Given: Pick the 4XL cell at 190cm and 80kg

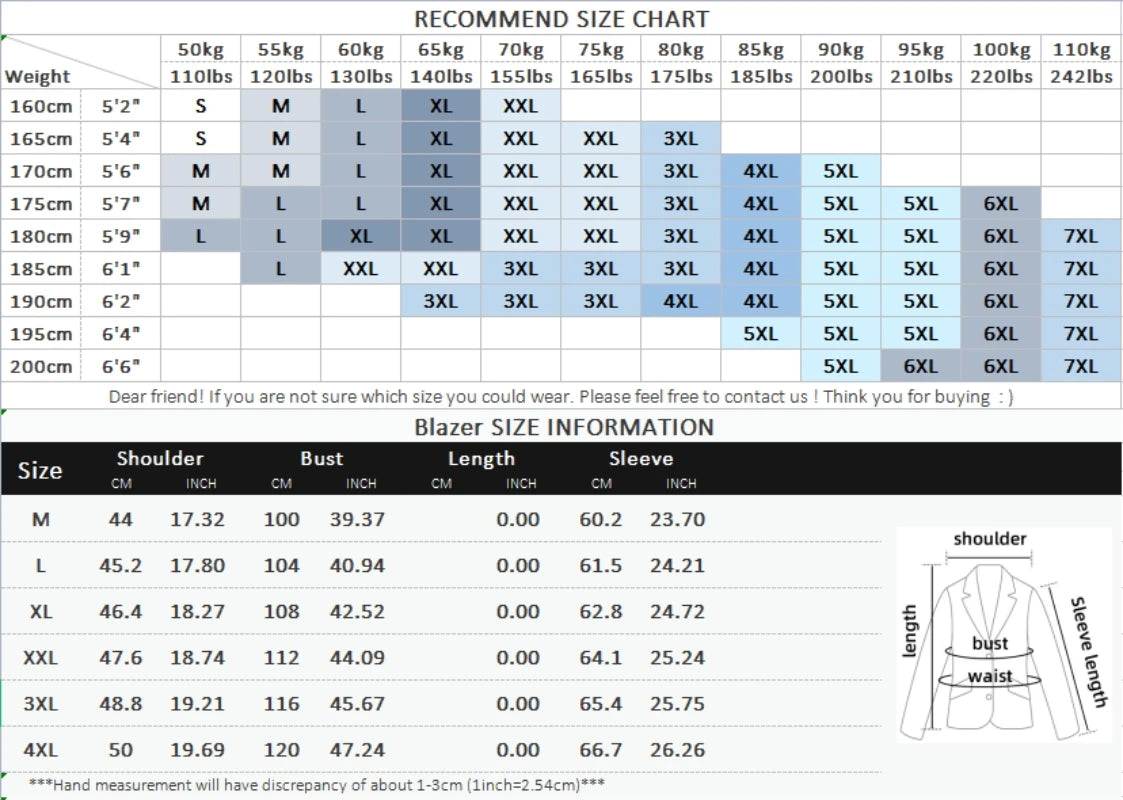Looking at the screenshot, I should [681, 301].
